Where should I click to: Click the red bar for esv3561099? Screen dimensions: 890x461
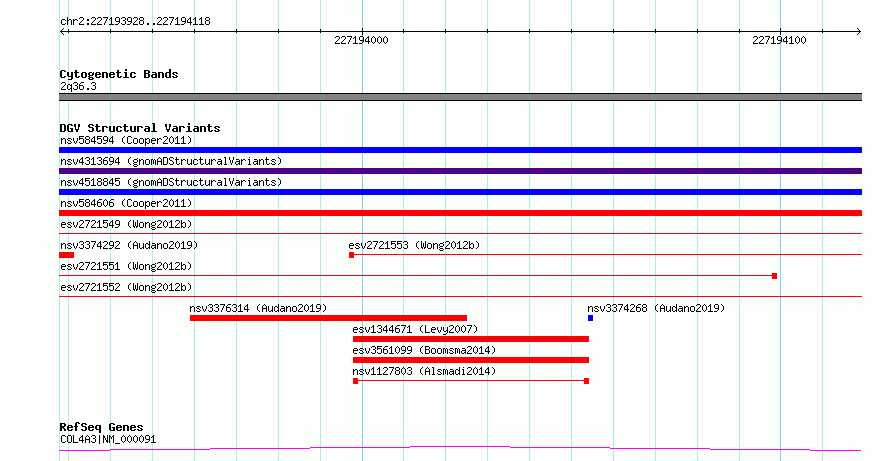[471, 360]
